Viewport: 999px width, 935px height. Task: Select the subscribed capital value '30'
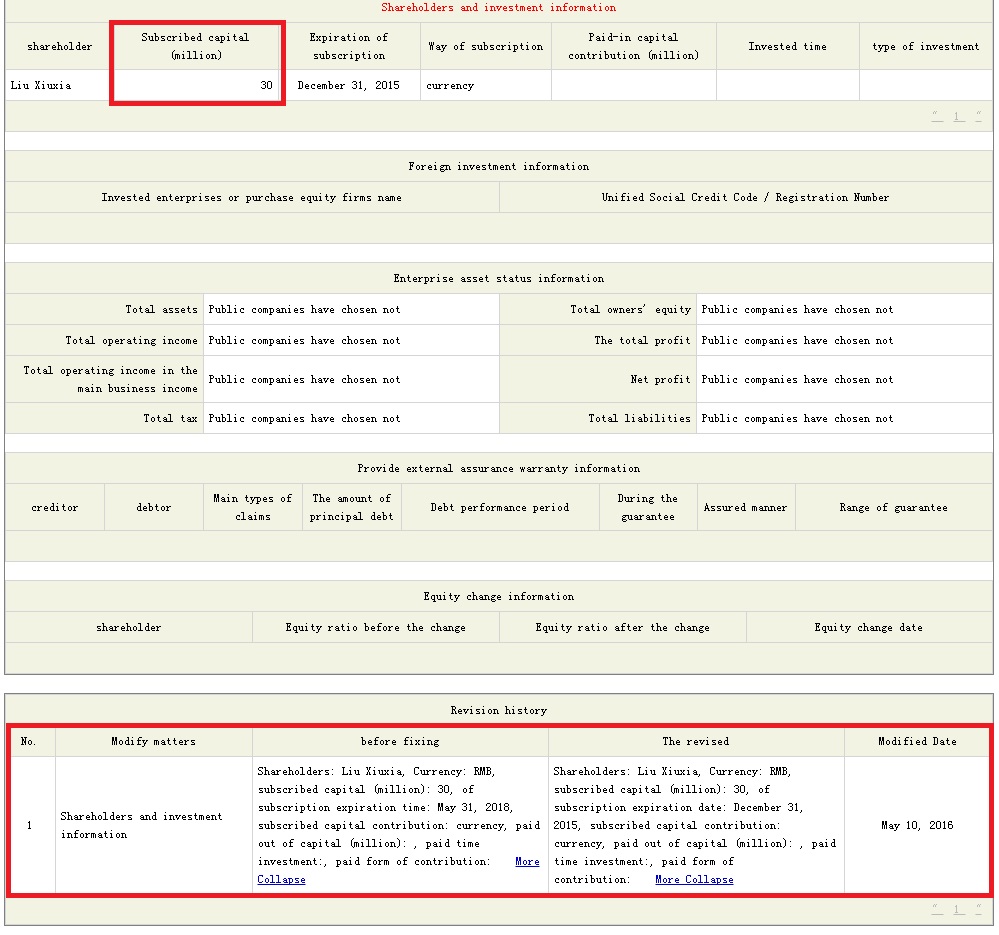click(x=266, y=85)
